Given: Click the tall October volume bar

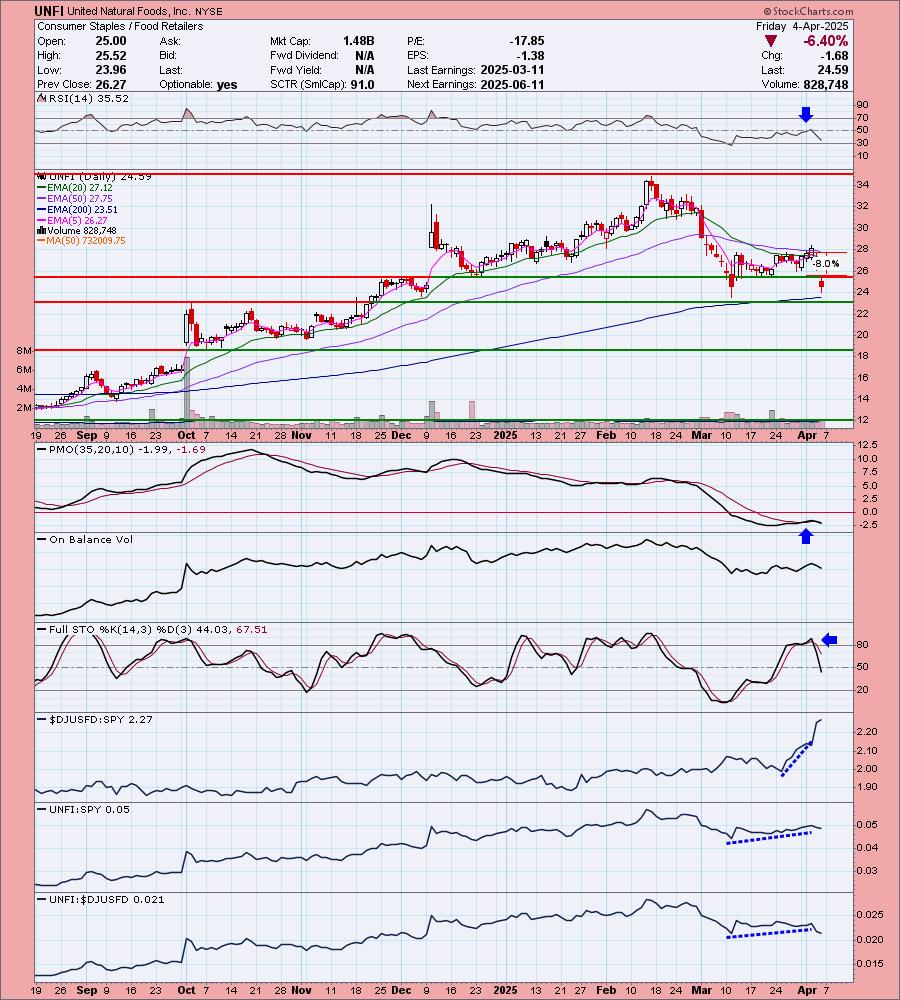Looking at the screenshot, I should pyautogui.click(x=187, y=391).
